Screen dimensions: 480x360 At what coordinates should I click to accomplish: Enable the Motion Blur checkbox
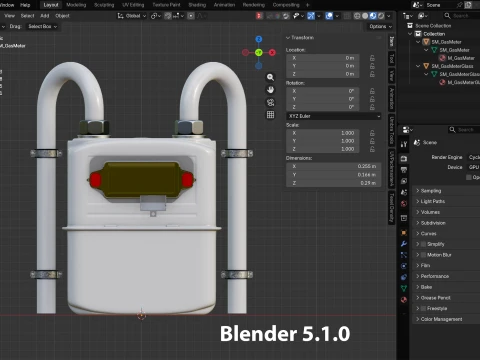tap(423, 255)
